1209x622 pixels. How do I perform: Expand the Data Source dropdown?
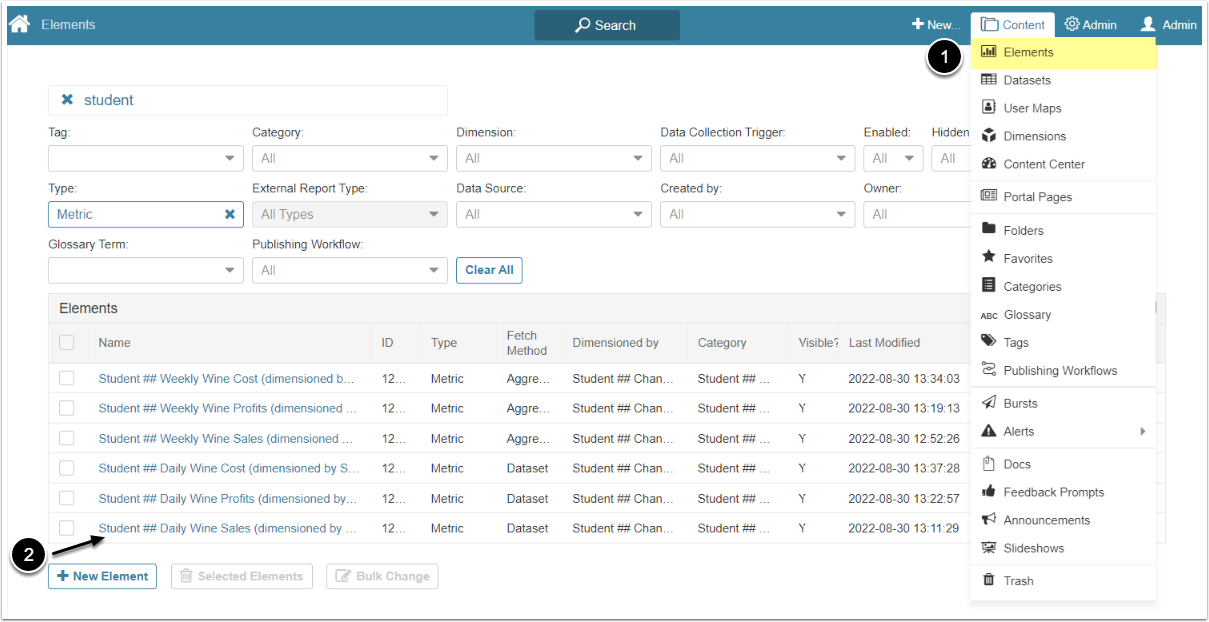pyautogui.click(x=553, y=214)
